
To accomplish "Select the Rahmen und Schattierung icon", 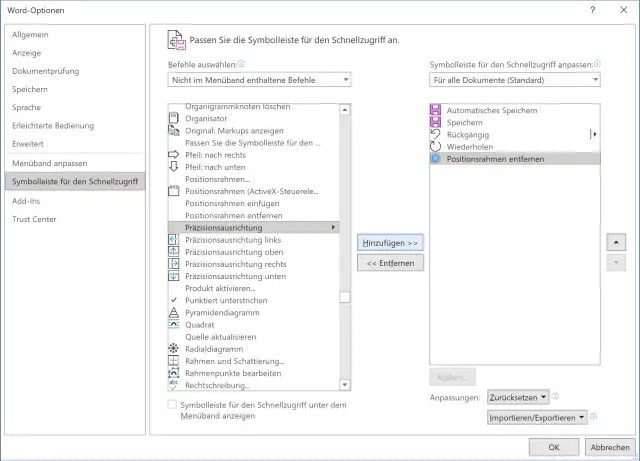I will pyautogui.click(x=174, y=360).
